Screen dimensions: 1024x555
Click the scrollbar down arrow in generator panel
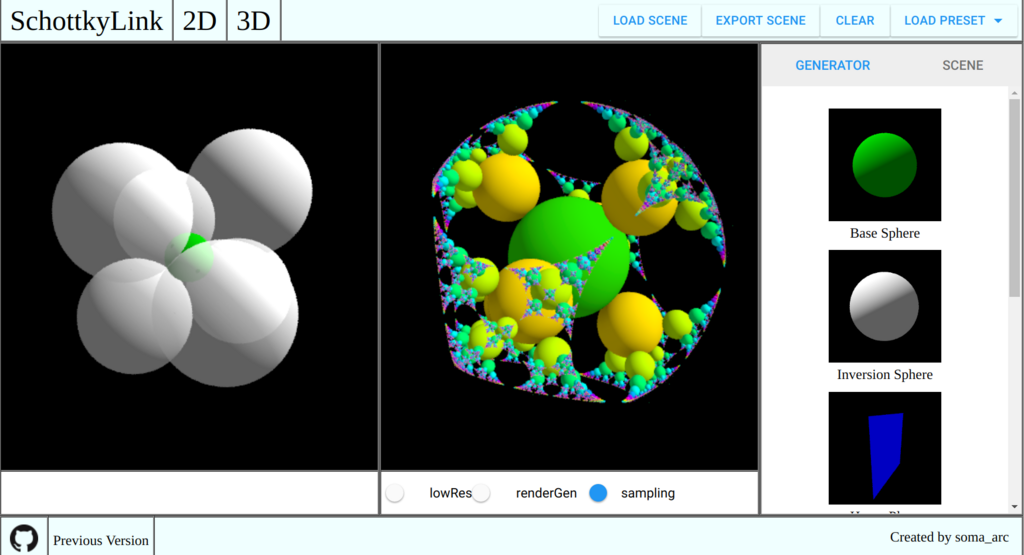[1014, 507]
